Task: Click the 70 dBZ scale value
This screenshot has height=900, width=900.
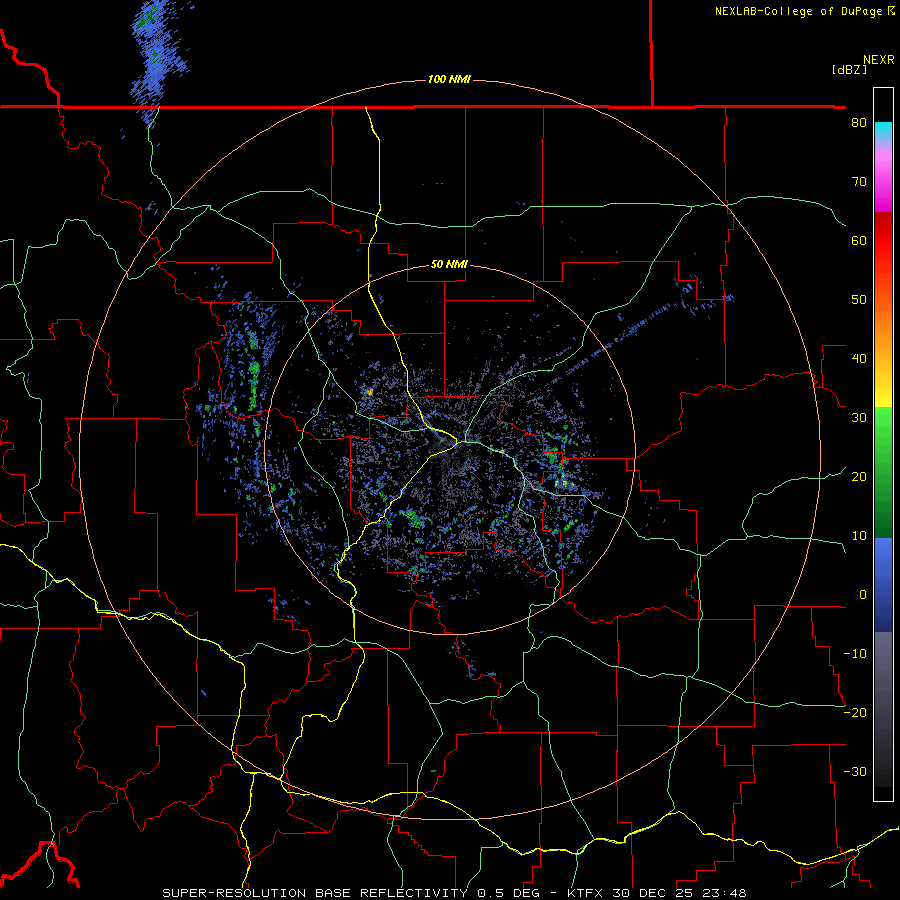Action: (859, 181)
